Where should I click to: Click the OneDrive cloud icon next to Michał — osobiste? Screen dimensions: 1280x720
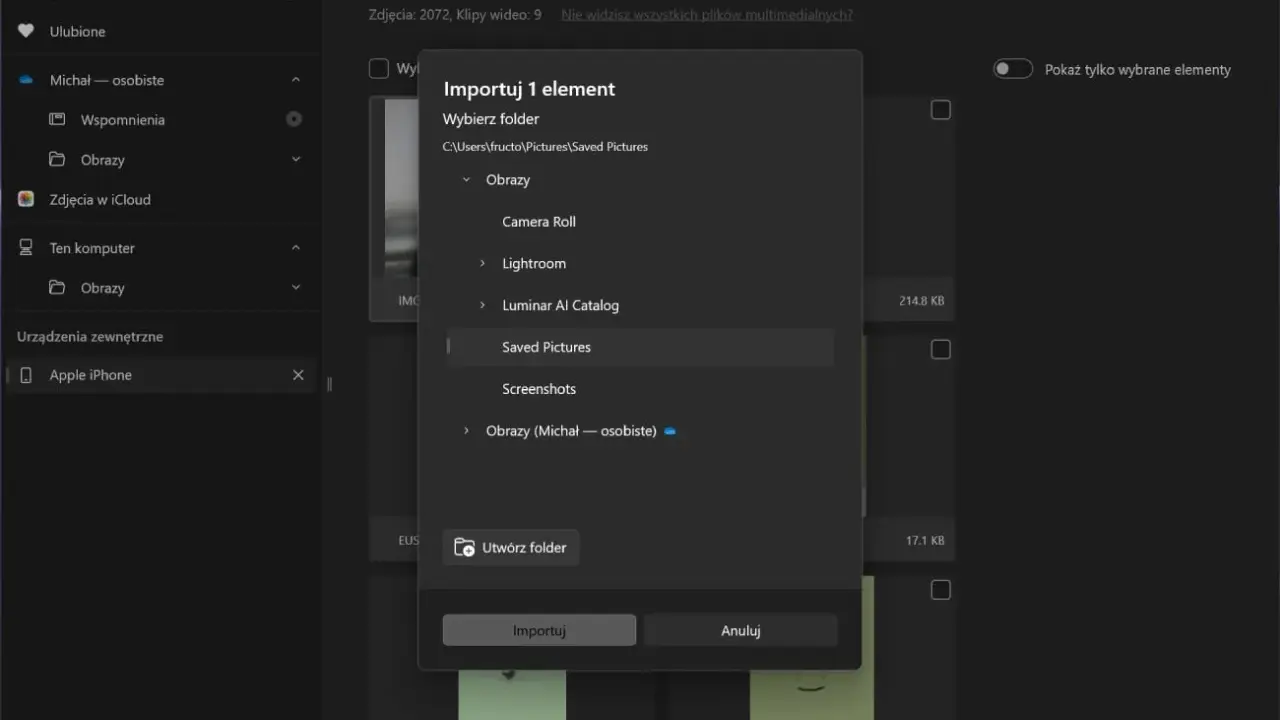pyautogui.click(x=26, y=80)
